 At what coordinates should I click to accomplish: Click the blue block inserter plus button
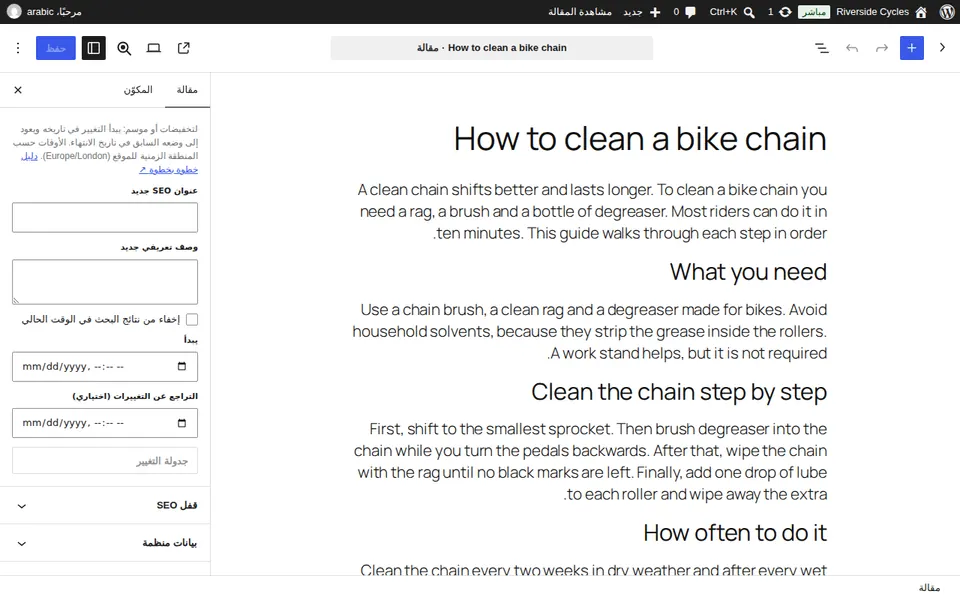click(912, 48)
